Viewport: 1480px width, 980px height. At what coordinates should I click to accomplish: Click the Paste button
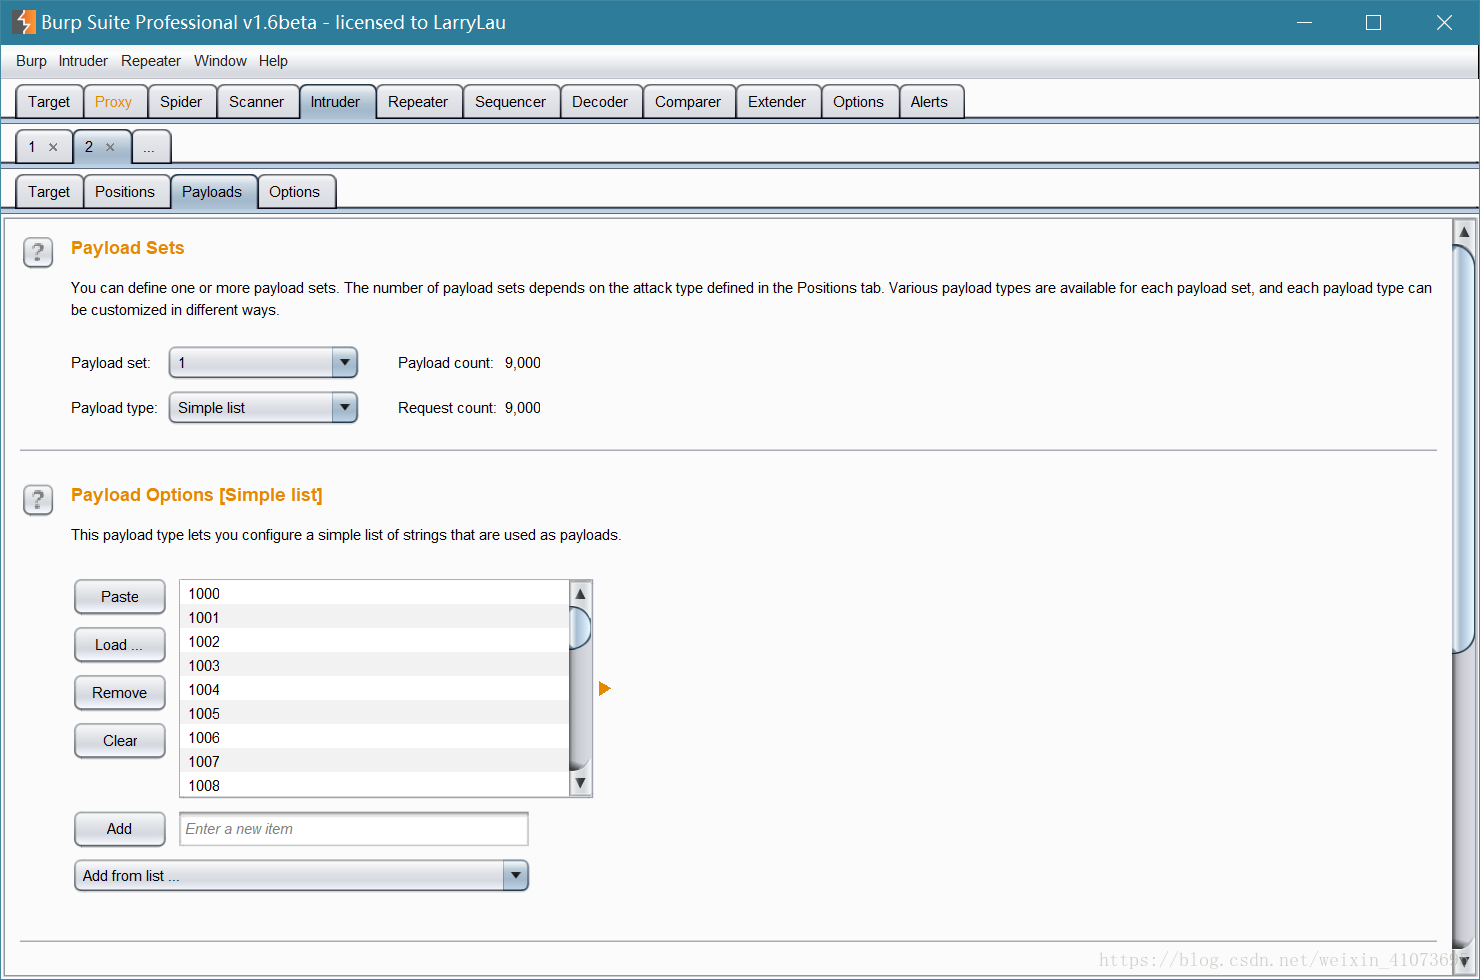120,596
